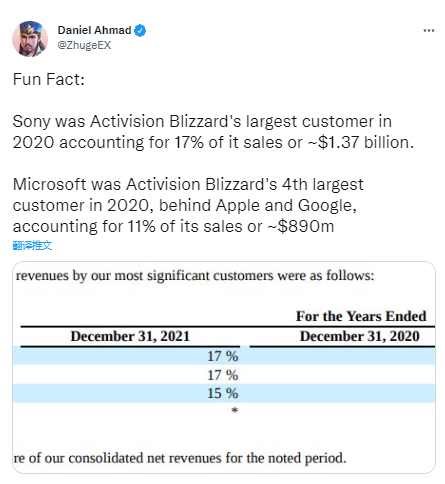
Task: Open the @ZhugeEX handle link
Action: pyautogui.click(x=84, y=45)
